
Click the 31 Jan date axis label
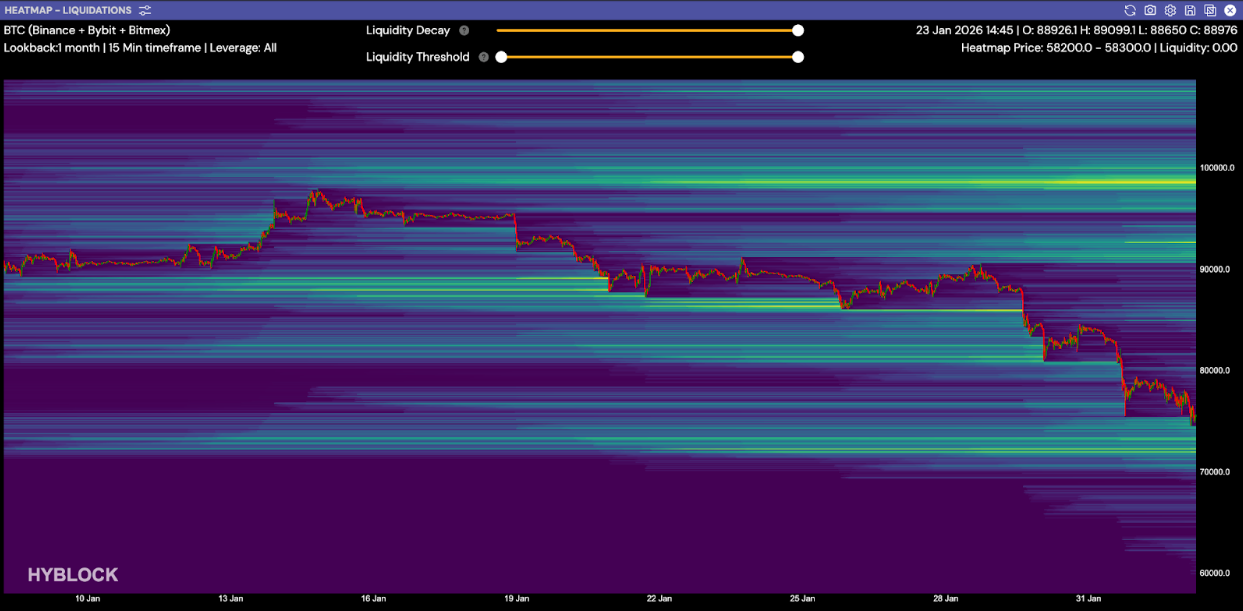[x=1088, y=598]
